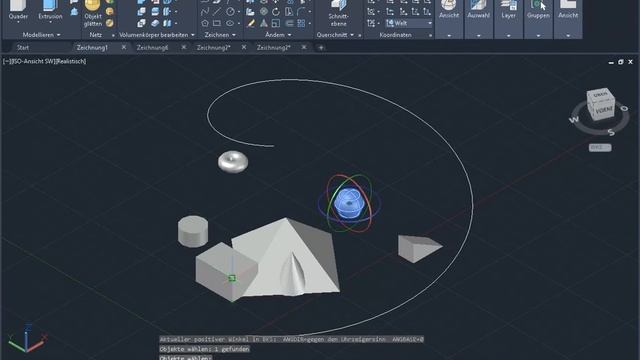
Task: Pick the Spline polyline tool in Zeichnen
Action: [x=205, y=11]
